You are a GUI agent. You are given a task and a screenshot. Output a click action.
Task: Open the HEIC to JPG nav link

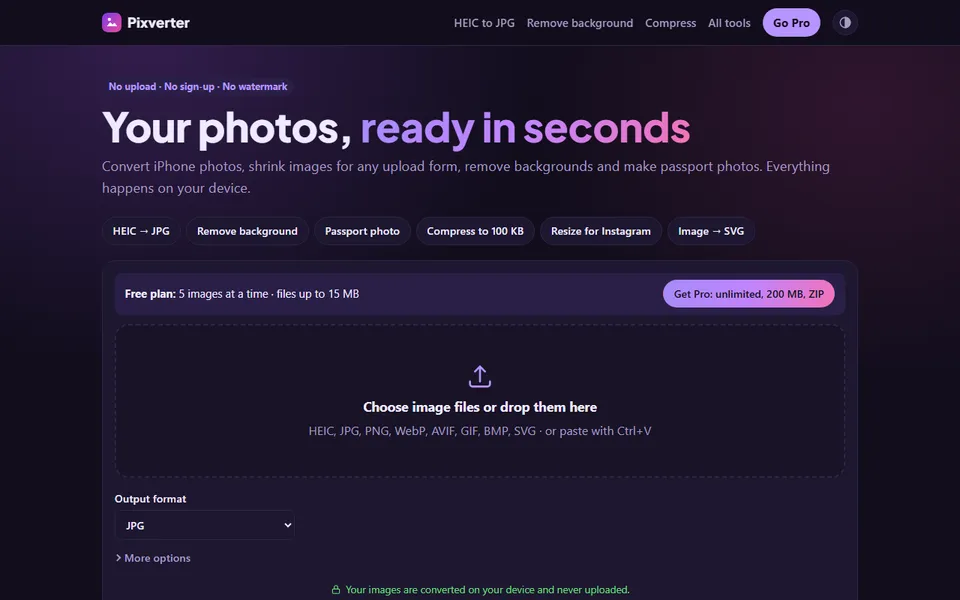pyautogui.click(x=484, y=23)
